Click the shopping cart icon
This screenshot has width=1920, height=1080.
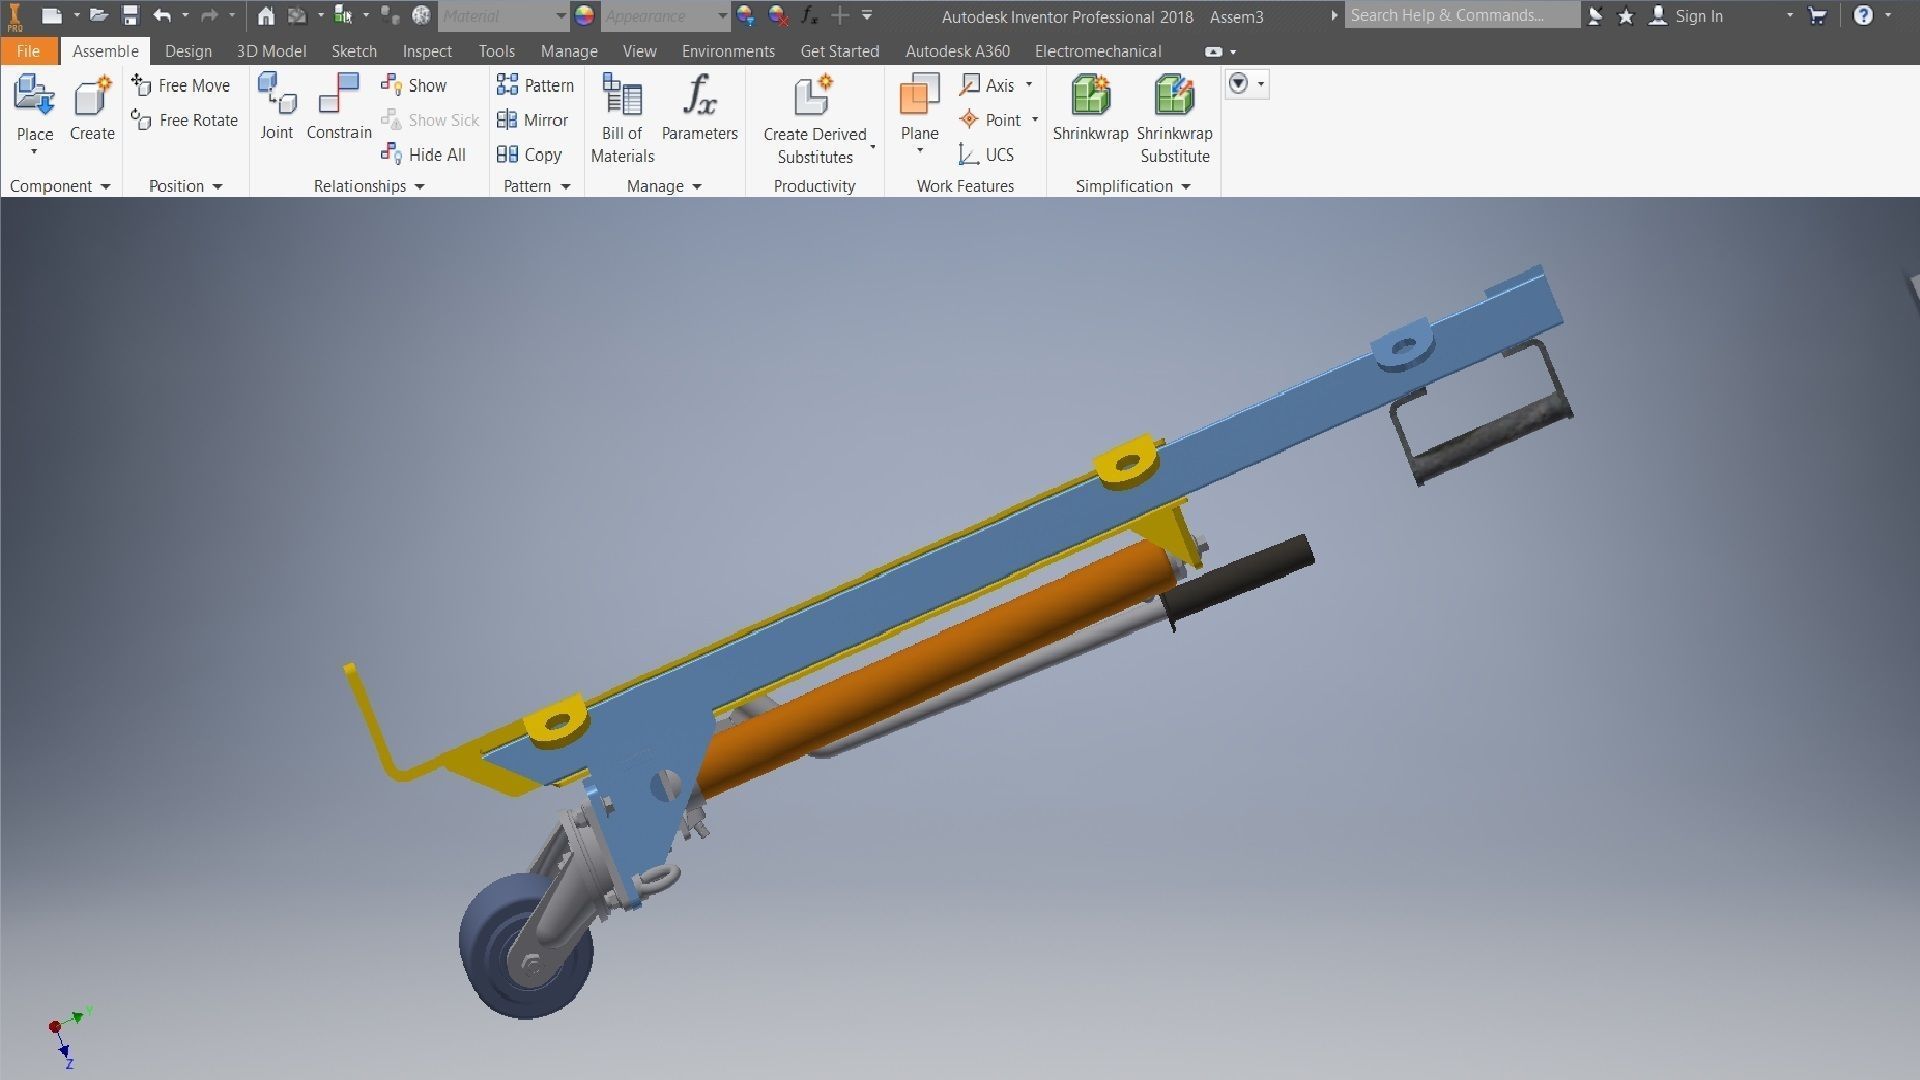click(x=1818, y=15)
